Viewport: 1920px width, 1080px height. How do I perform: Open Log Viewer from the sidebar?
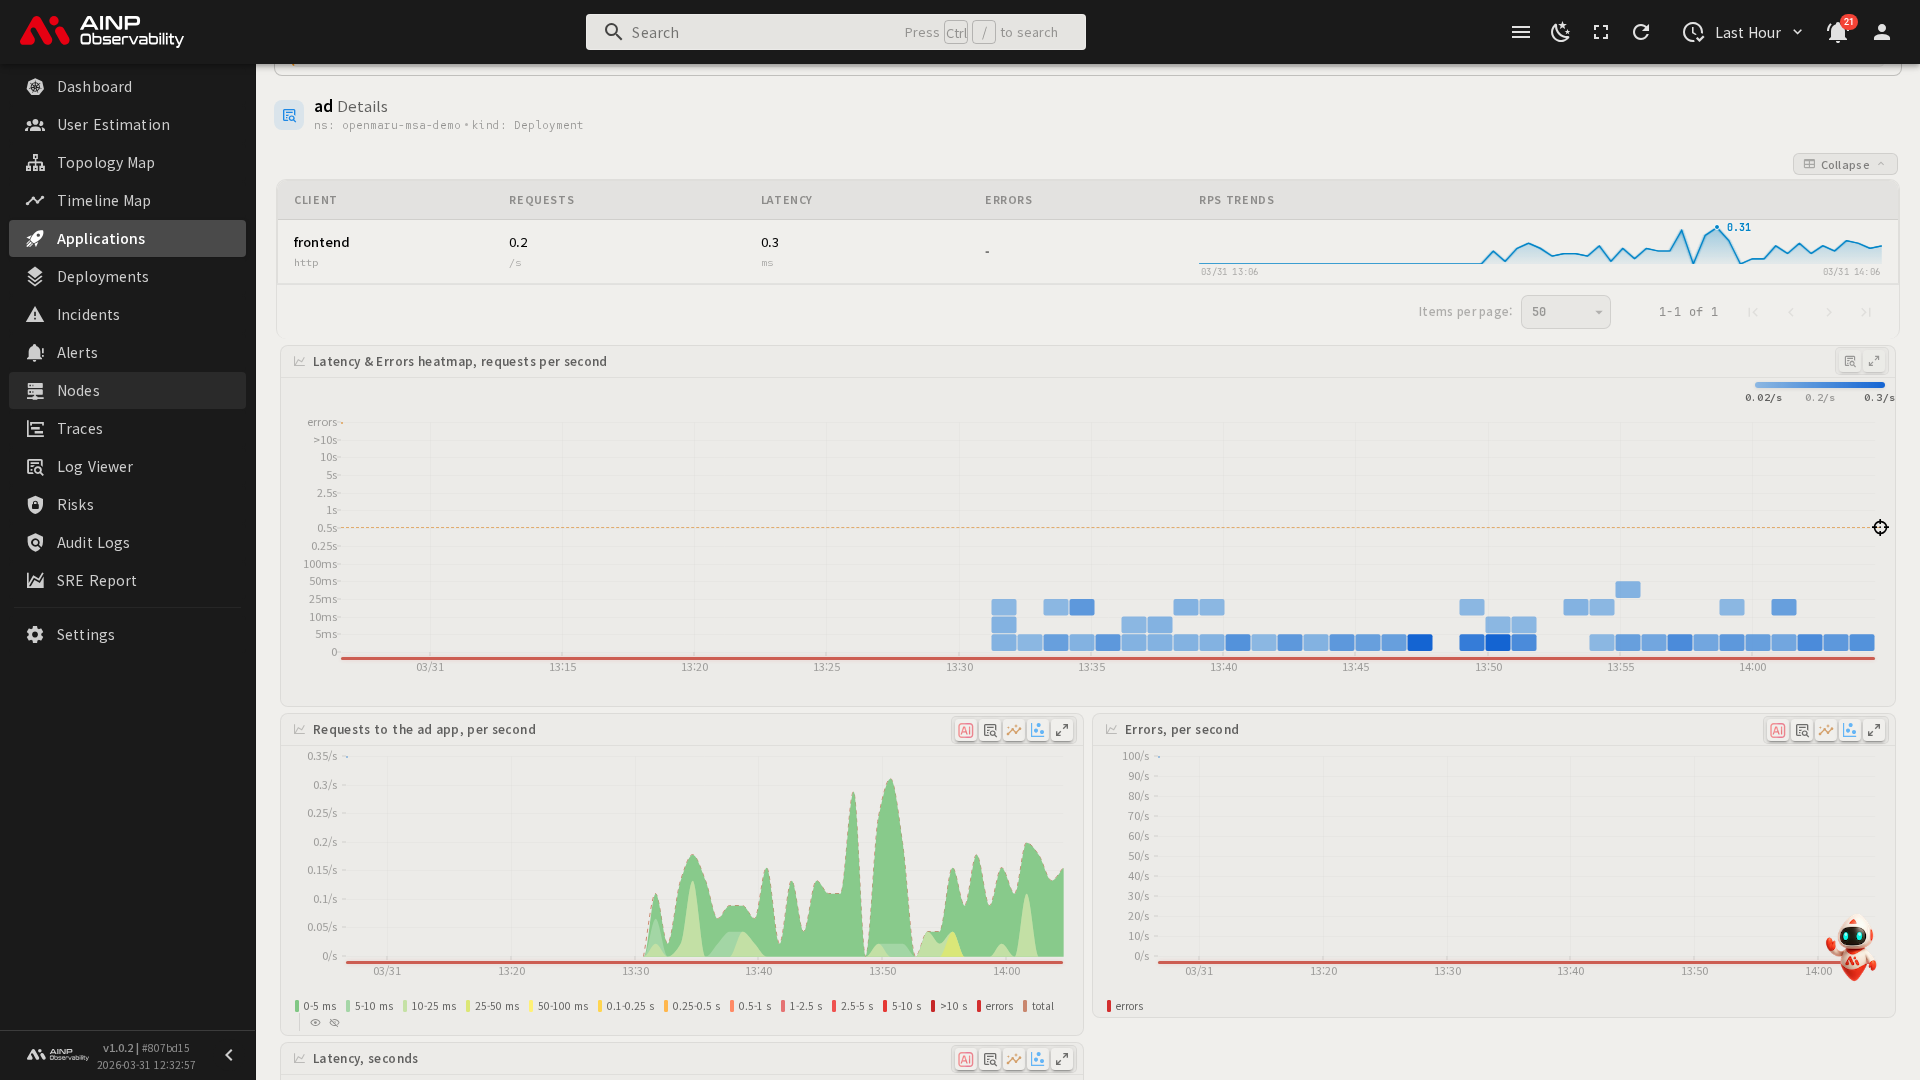[x=94, y=467]
